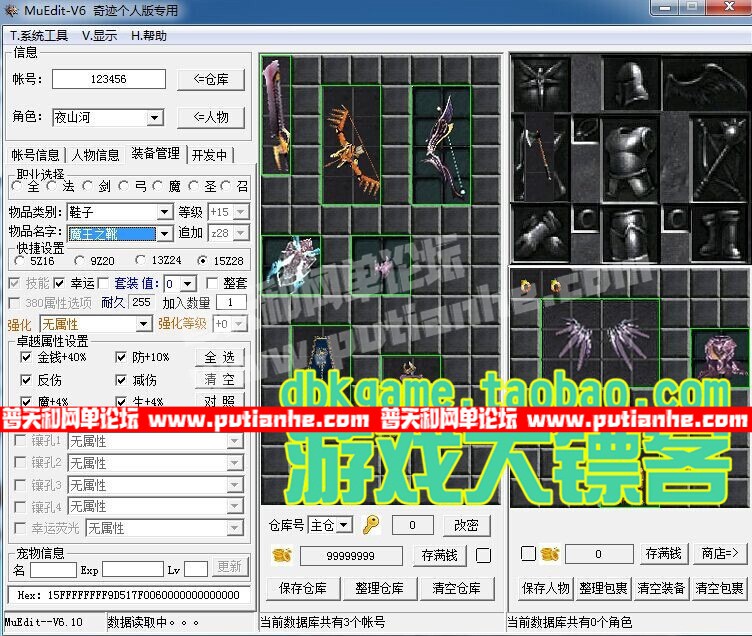Click the gloves equipment slot
The image size is (752, 636).
coord(541,232)
